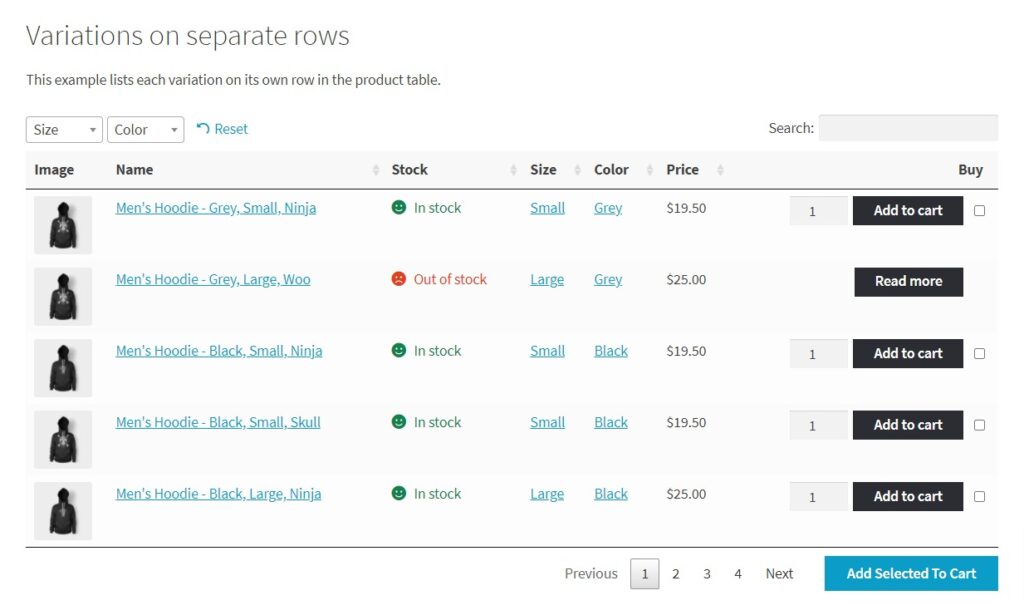Click sort arrows on Stock column
This screenshot has width=1024, height=615.
coord(514,170)
